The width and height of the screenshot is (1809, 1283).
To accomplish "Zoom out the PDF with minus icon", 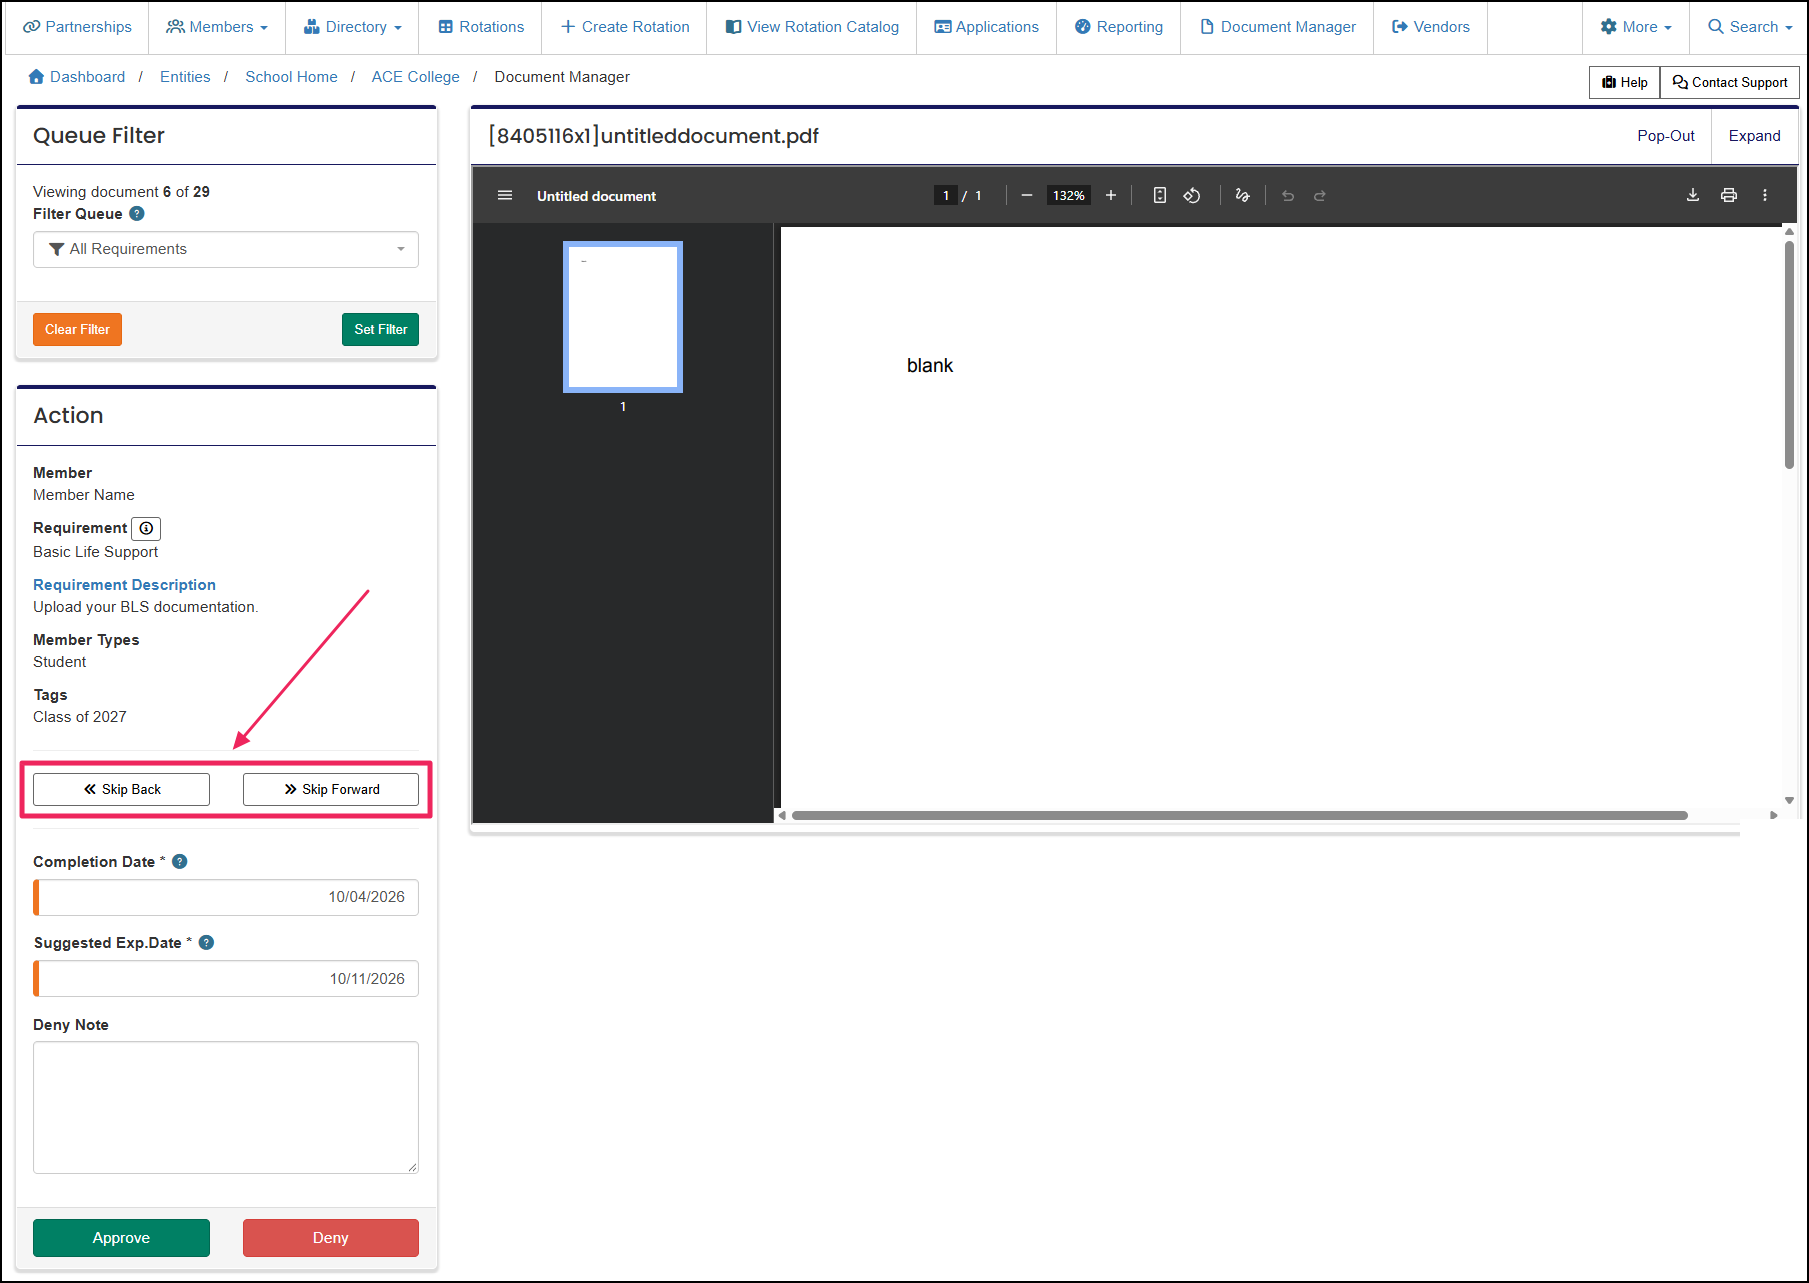I will pos(1026,196).
